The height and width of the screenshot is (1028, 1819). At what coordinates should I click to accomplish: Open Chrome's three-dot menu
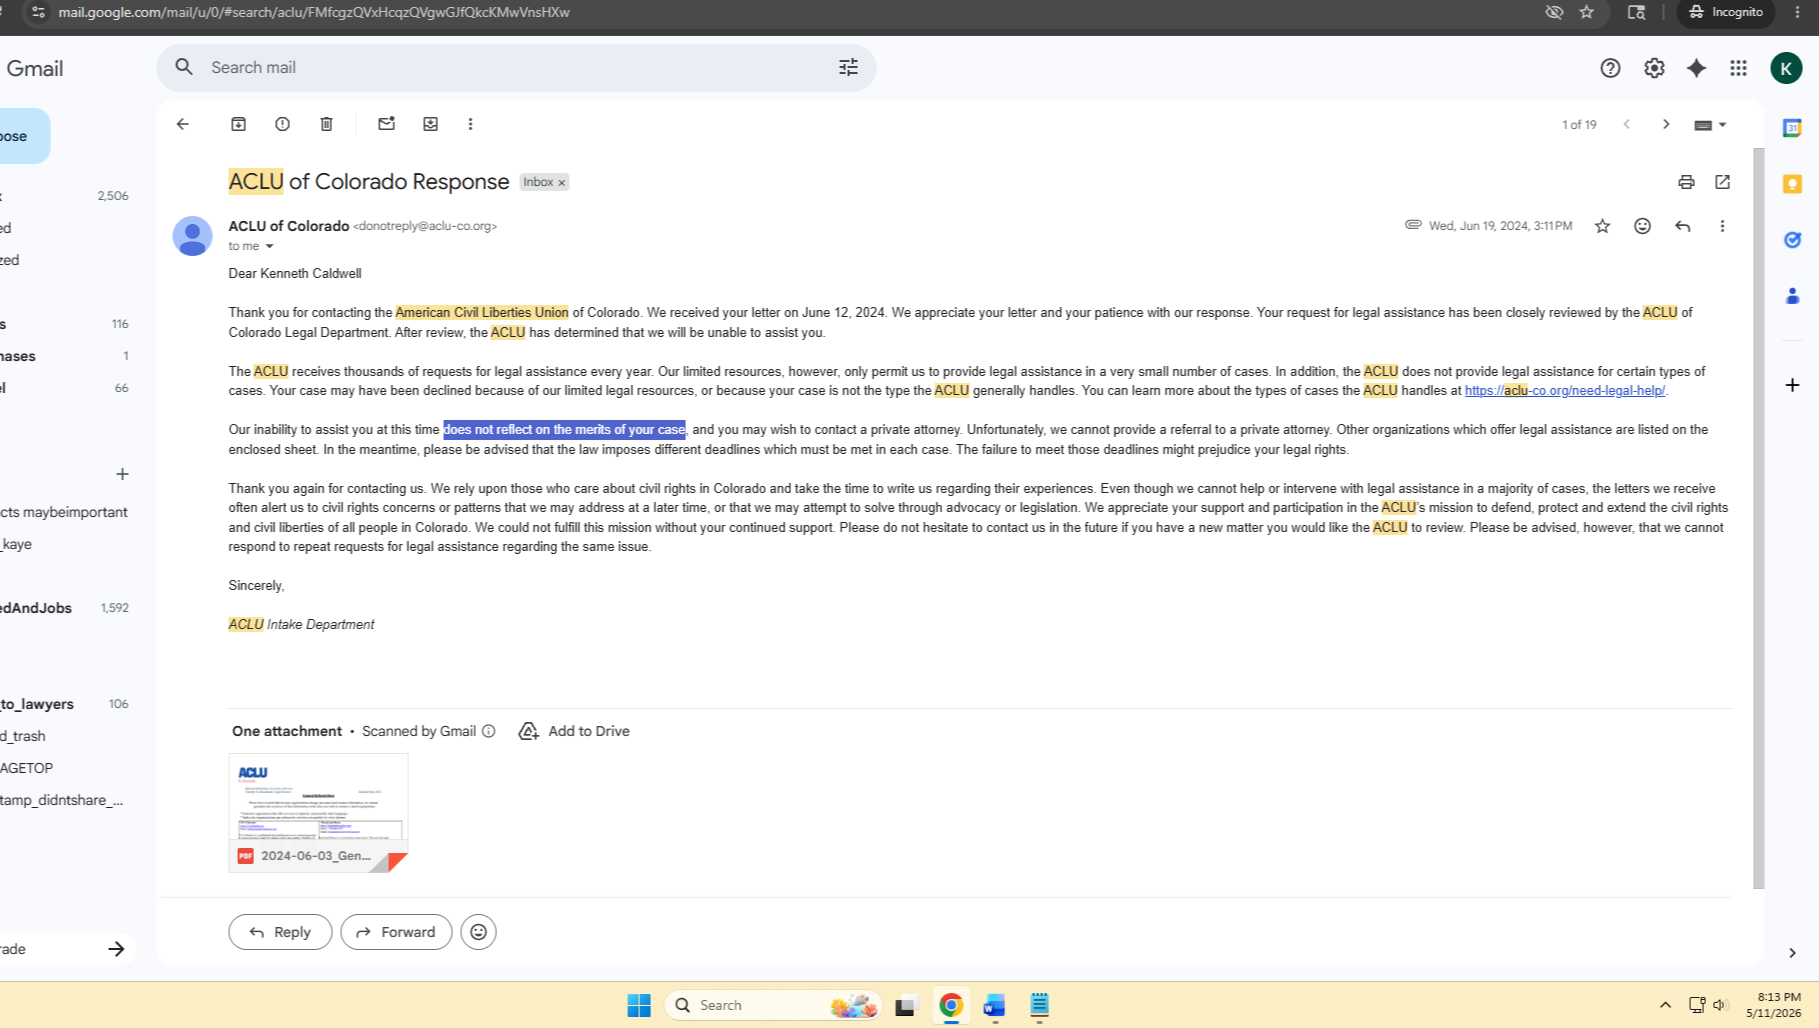pos(1797,12)
